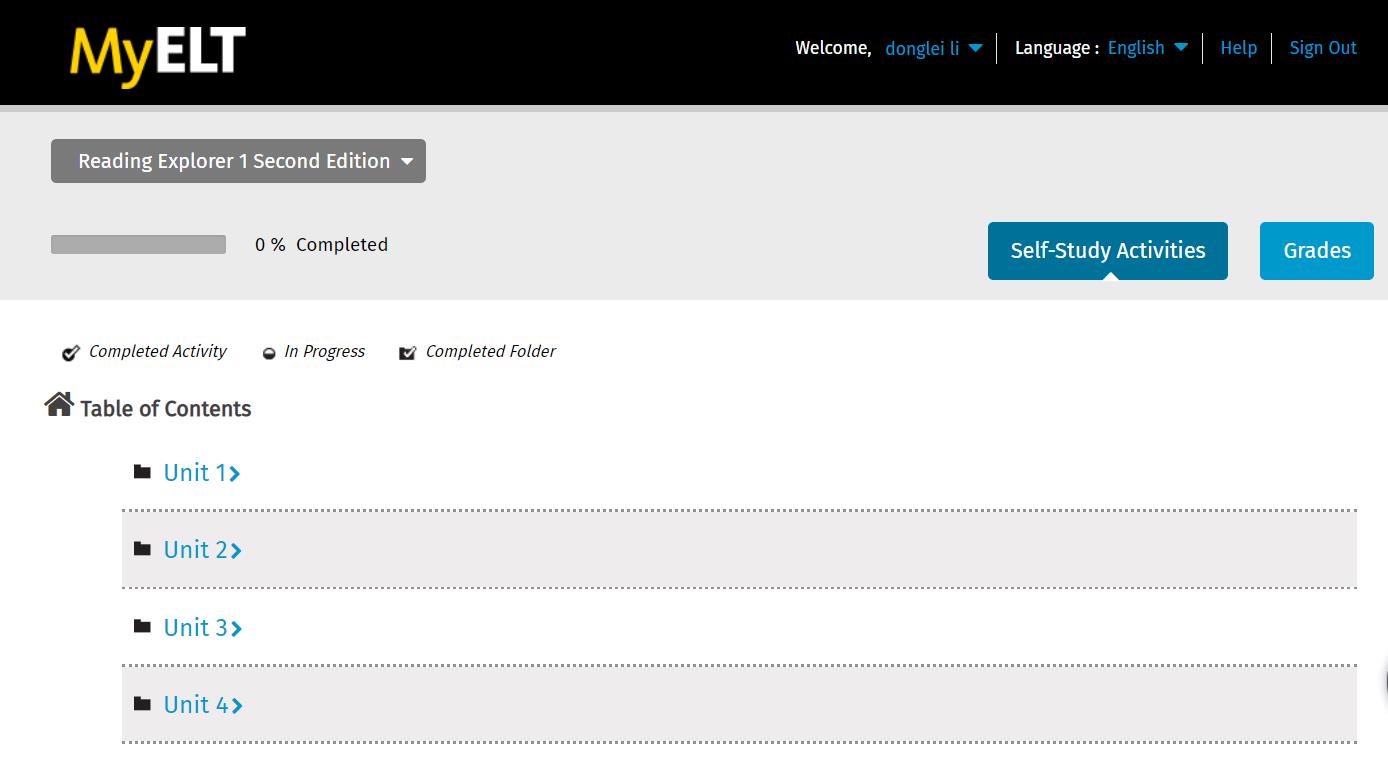Image resolution: width=1388 pixels, height=759 pixels.
Task: Switch to the Grades tab
Action: 1317,251
